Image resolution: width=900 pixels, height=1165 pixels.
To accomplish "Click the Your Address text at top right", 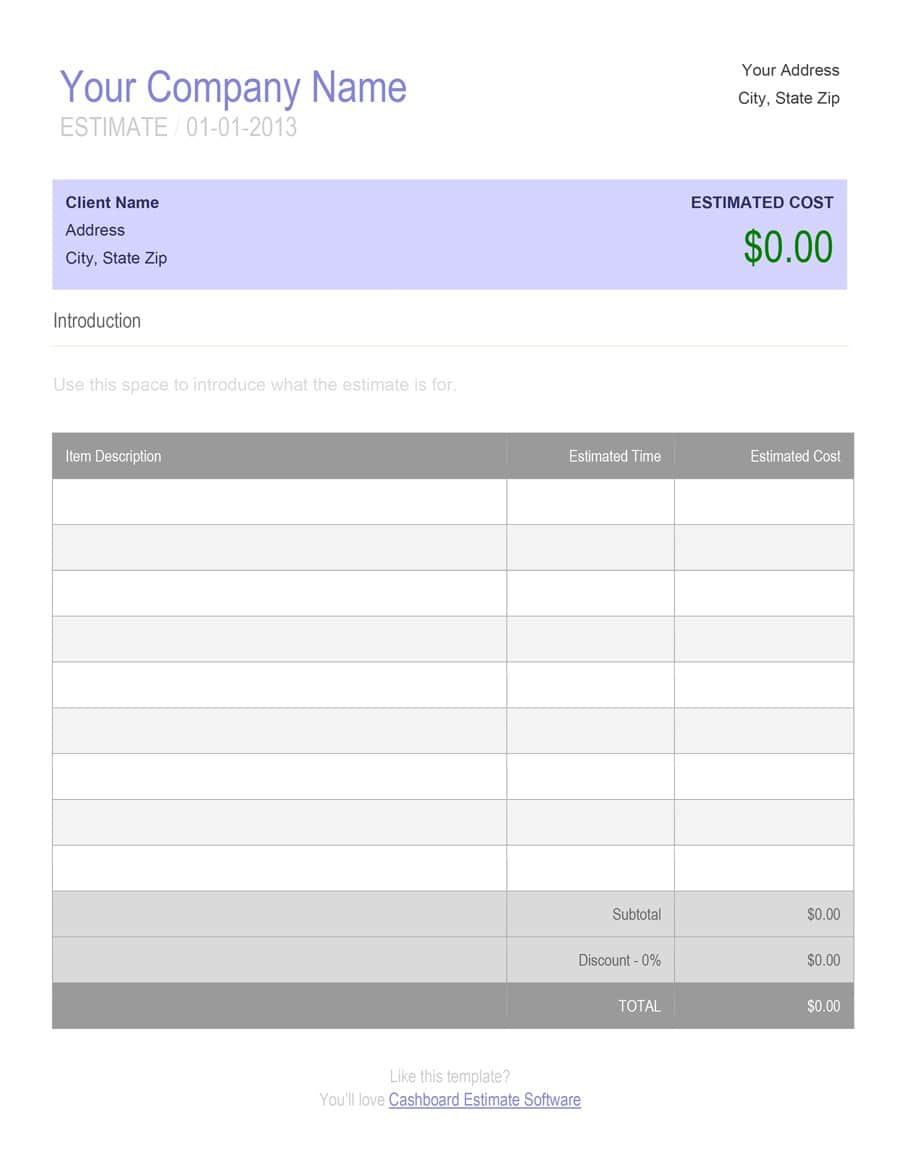I will (x=790, y=70).
